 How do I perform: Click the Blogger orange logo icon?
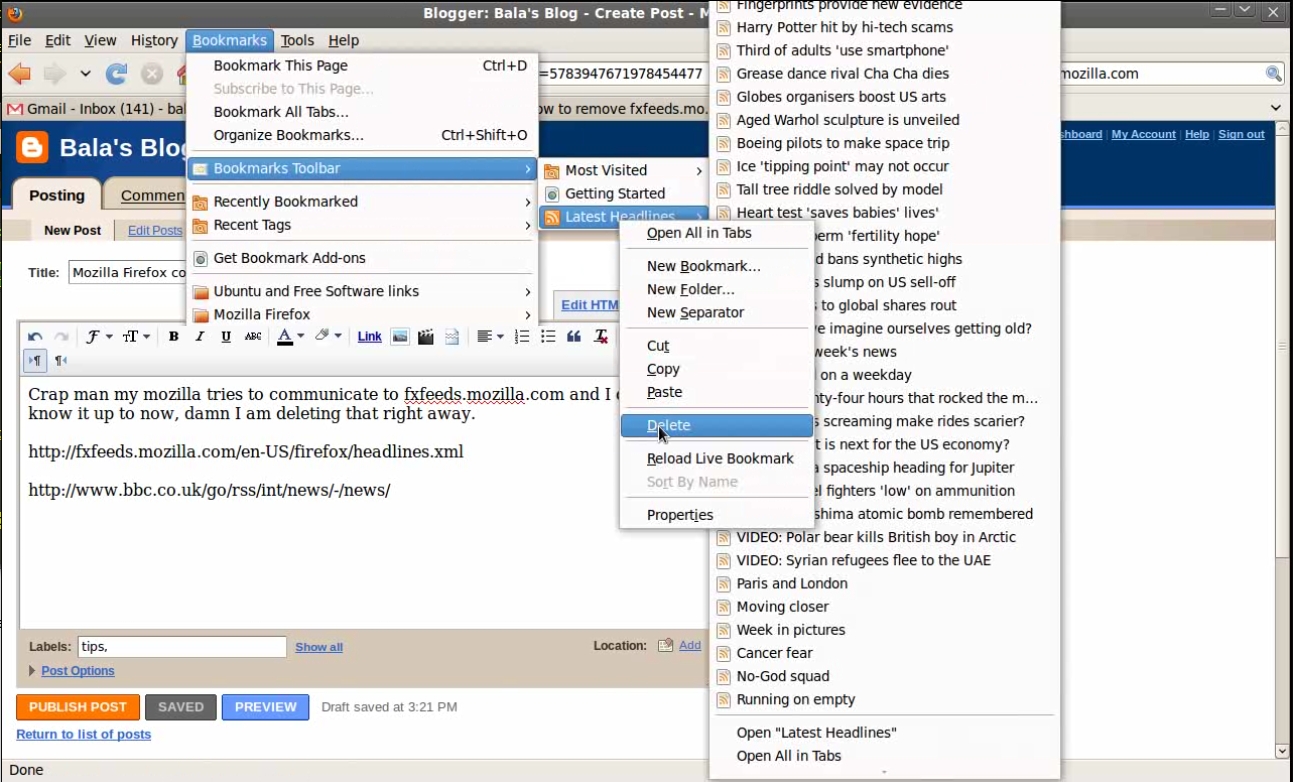(32, 148)
